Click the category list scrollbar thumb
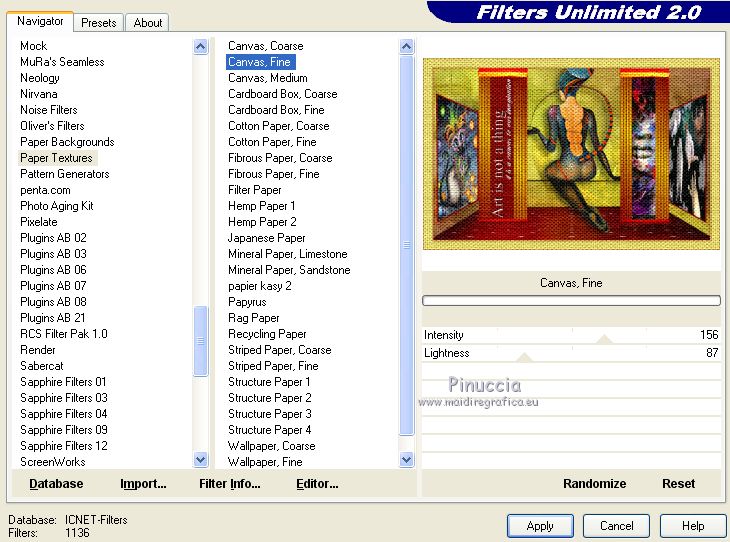Image resolution: width=730 pixels, height=542 pixels. [x=201, y=341]
